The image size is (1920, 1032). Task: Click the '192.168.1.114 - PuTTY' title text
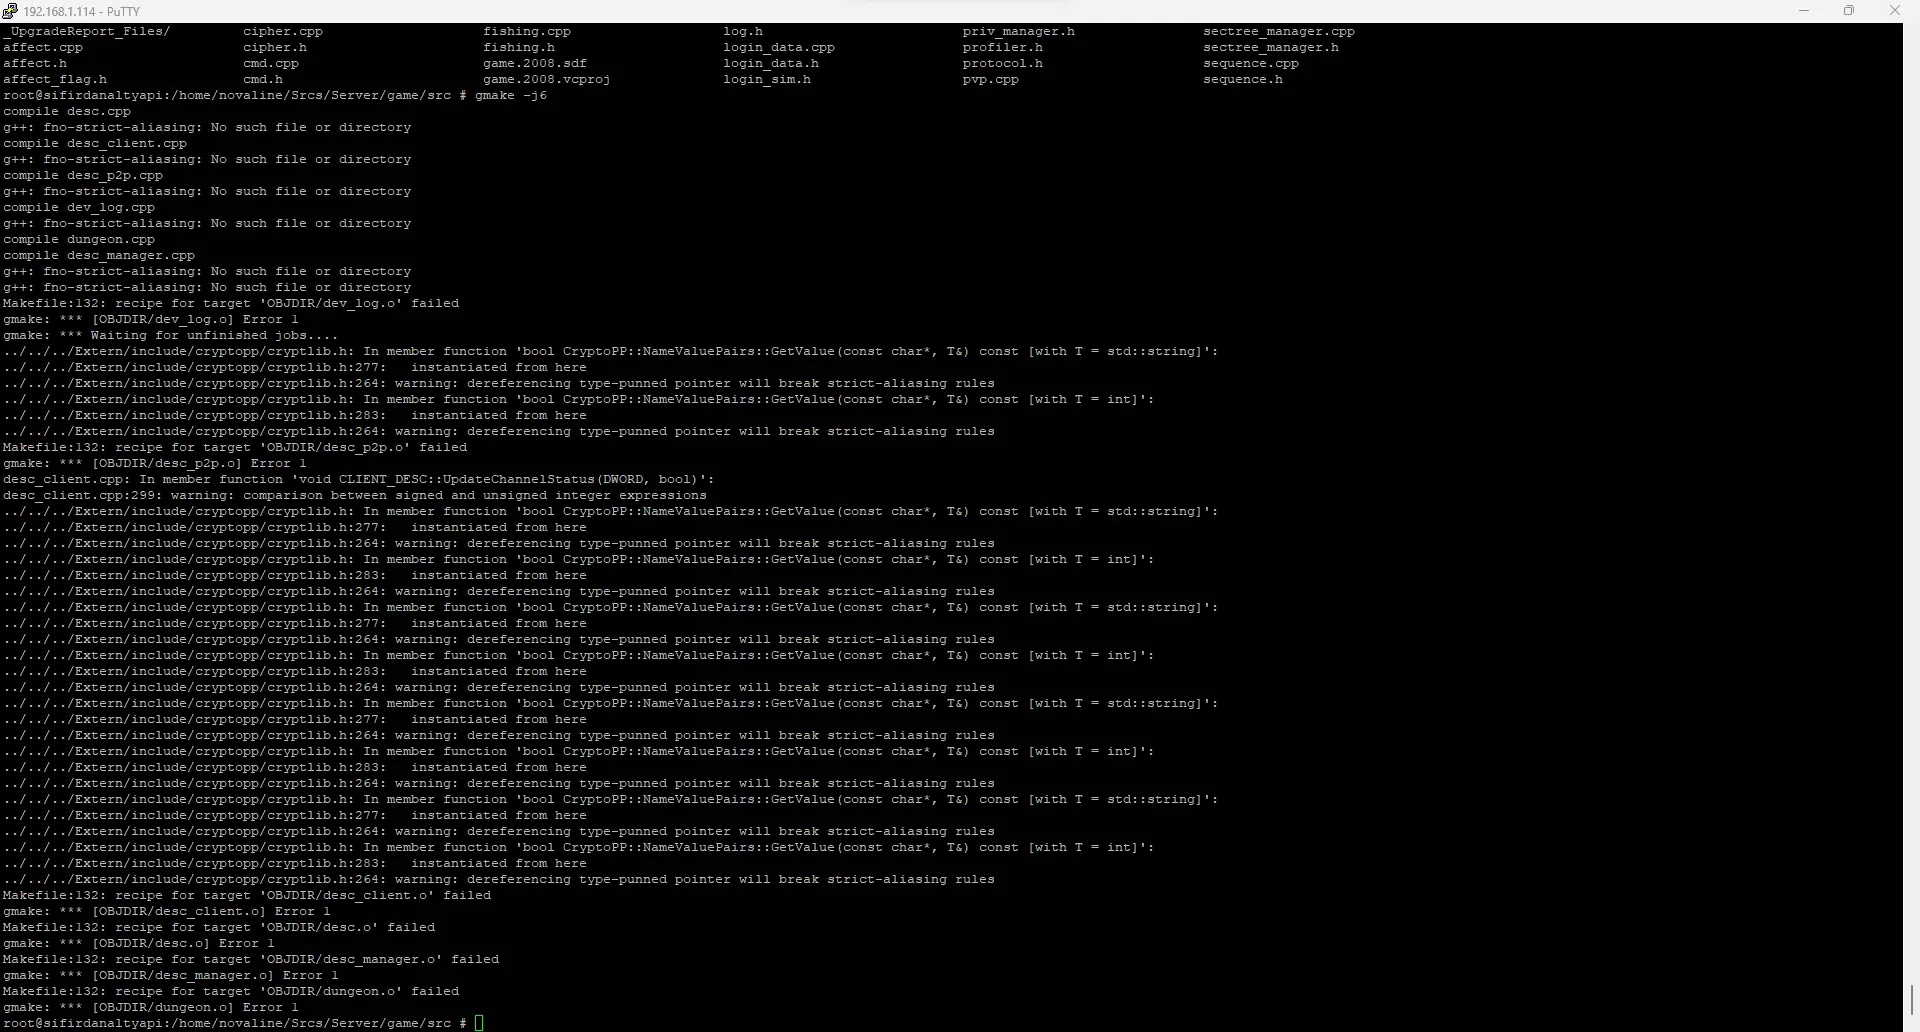click(82, 11)
